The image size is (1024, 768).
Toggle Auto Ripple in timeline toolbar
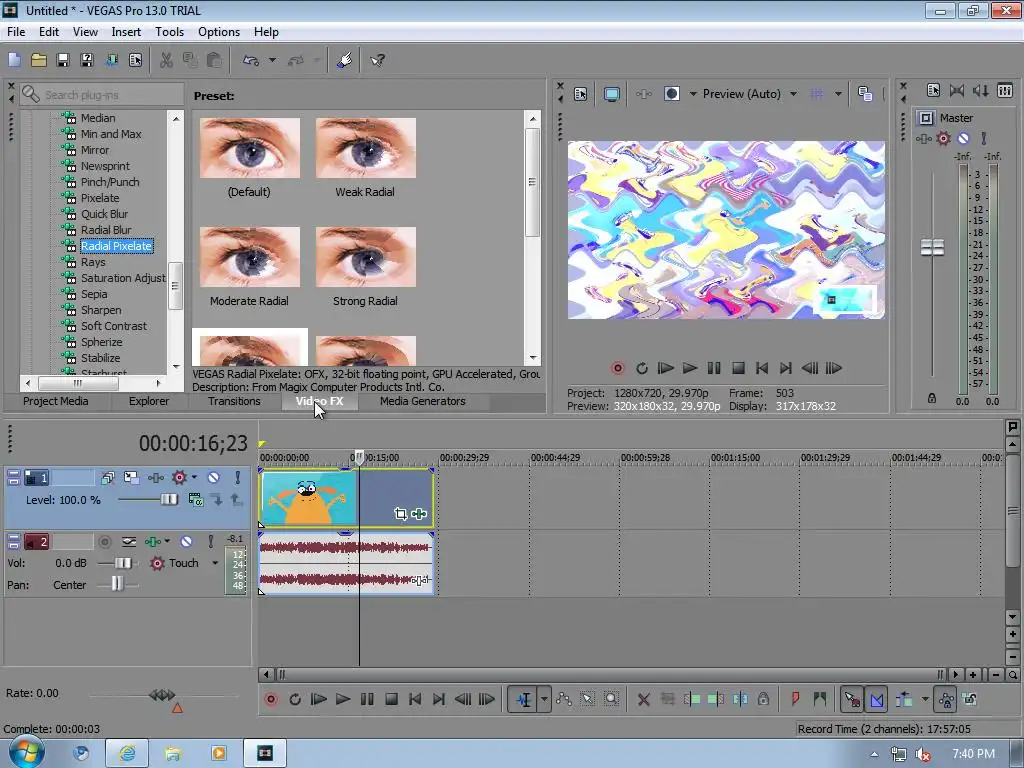(x=904, y=699)
